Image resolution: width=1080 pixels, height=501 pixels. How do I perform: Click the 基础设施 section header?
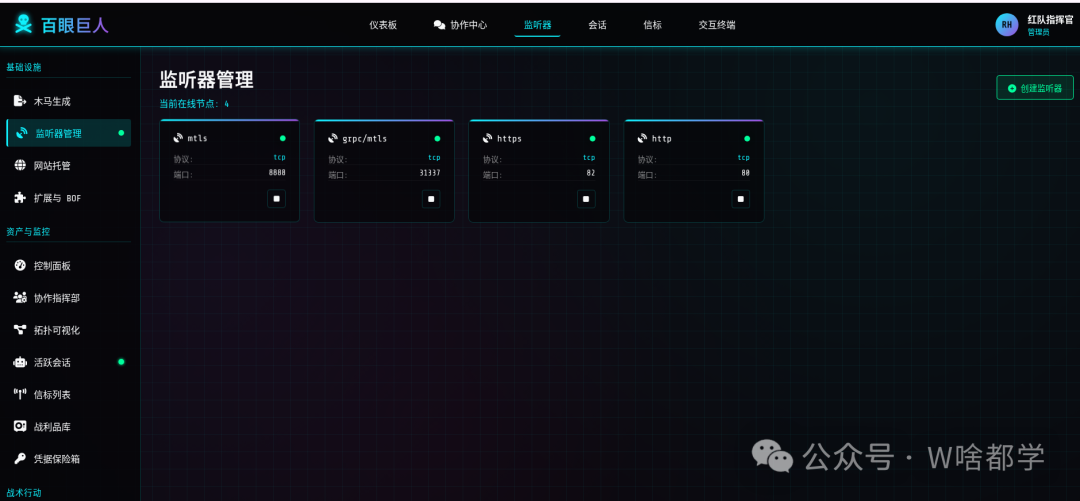(x=24, y=67)
